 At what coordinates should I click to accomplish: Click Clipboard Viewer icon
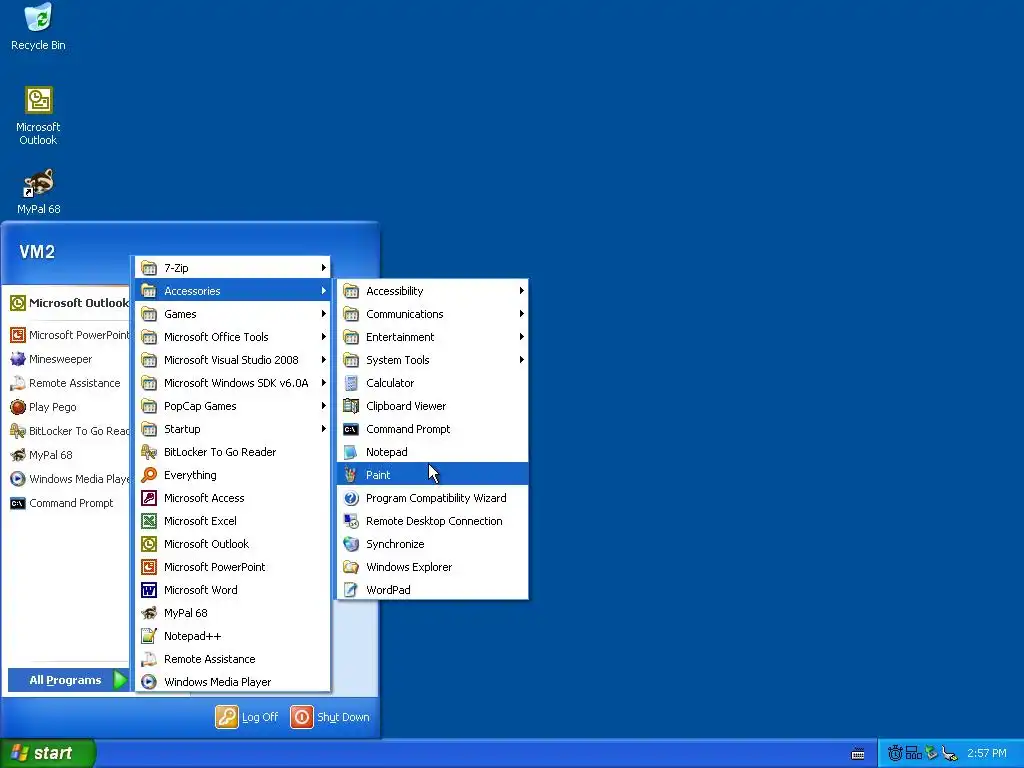(x=351, y=406)
